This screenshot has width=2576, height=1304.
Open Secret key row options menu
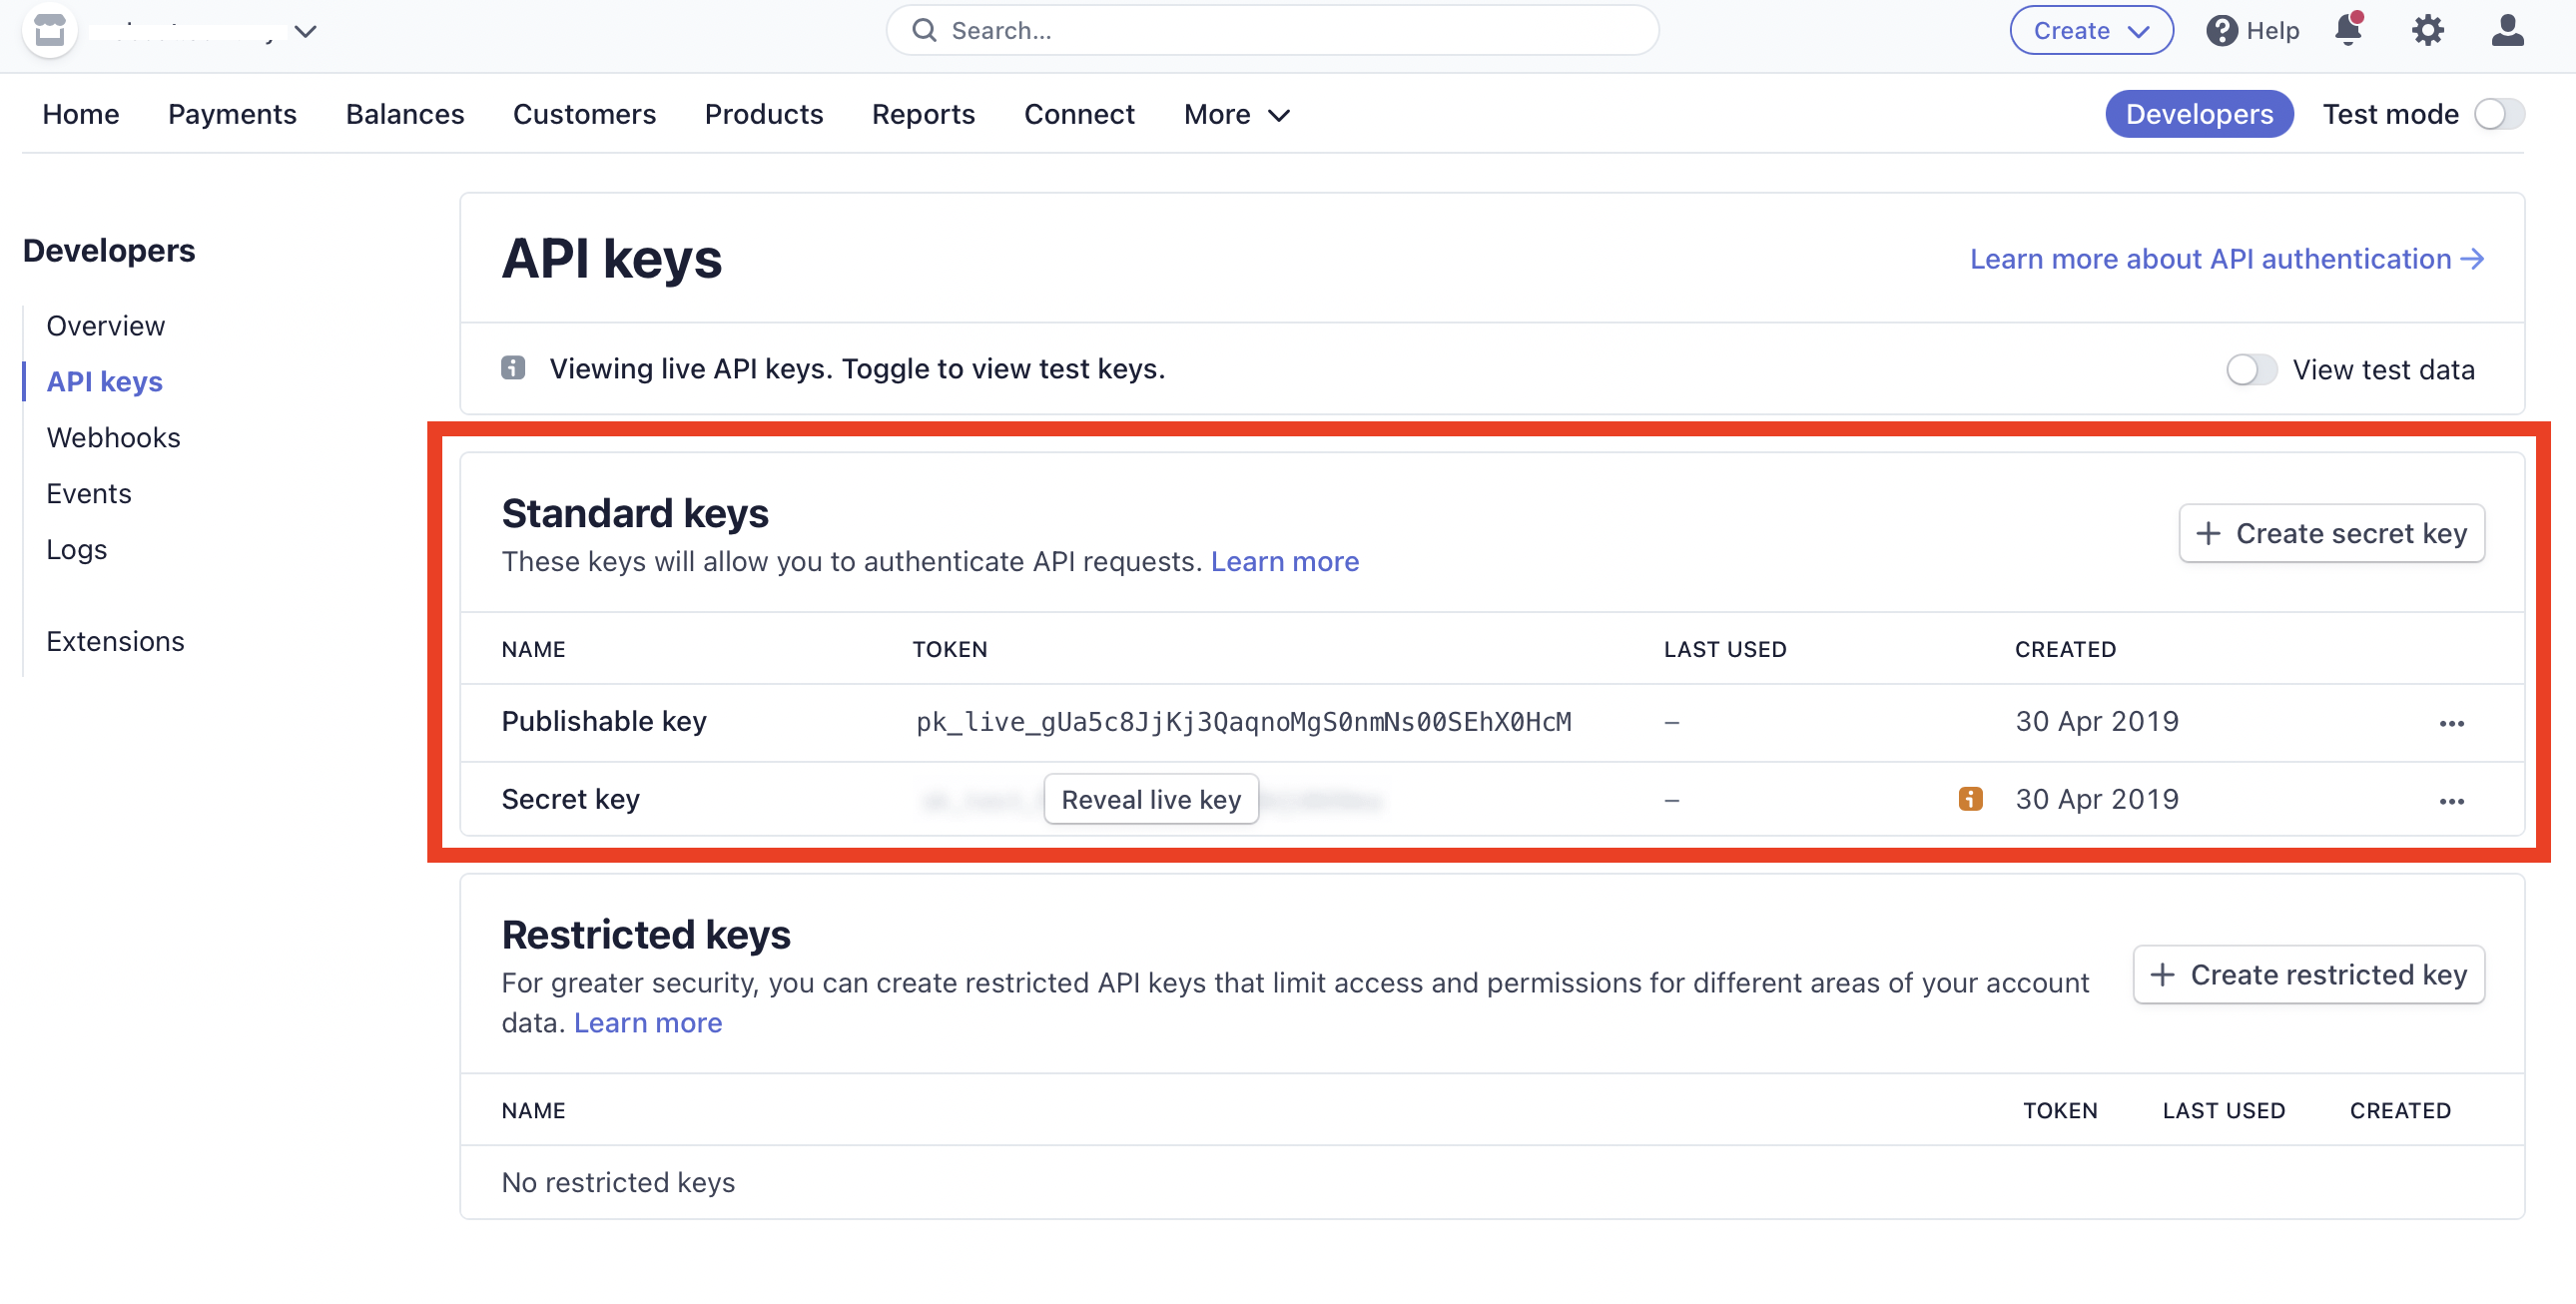pos(2451,801)
